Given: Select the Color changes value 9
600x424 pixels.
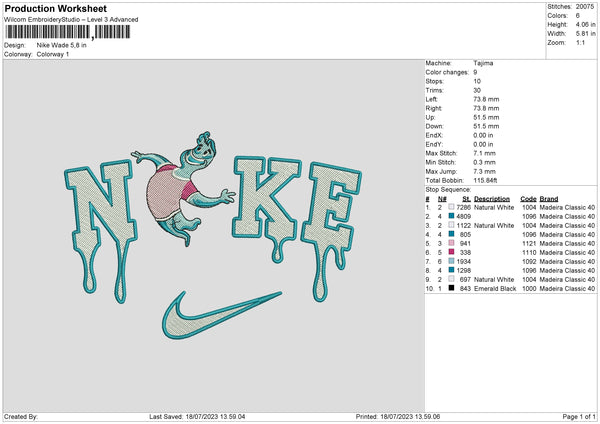Looking at the screenshot, I should tap(475, 72).
